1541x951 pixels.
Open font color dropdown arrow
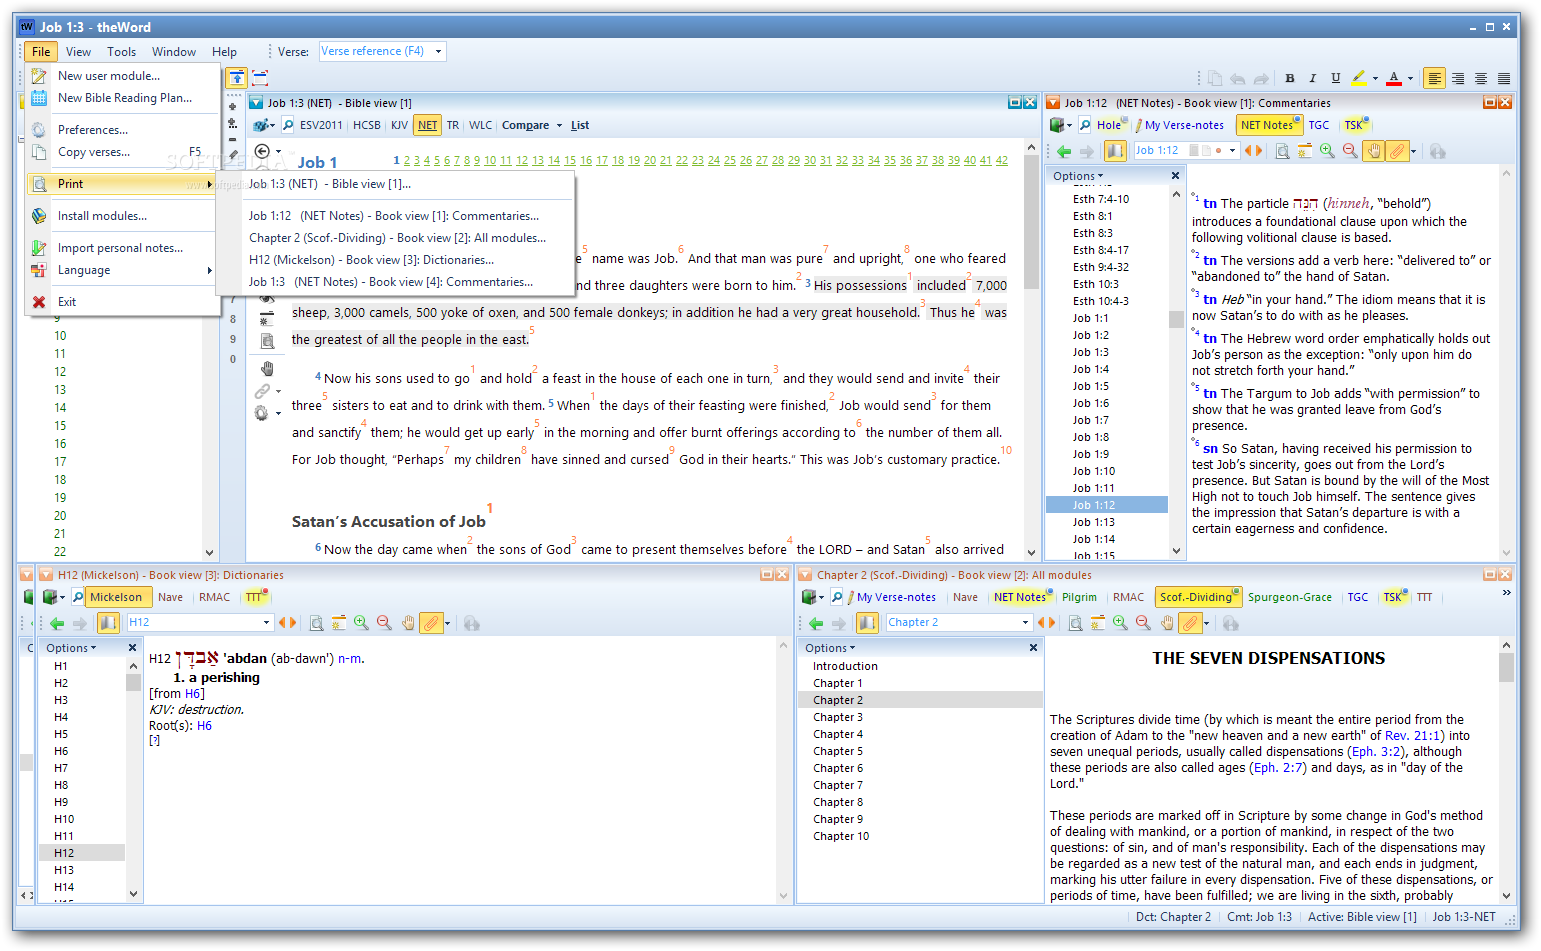point(1410,78)
